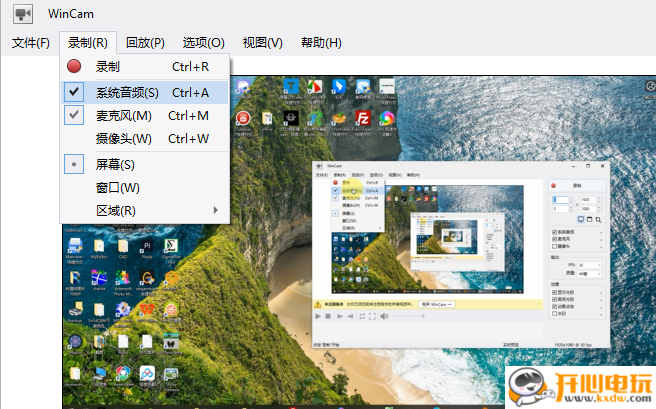Open the blue T shortcut icon in the preview
This screenshot has width=656, height=409.
click(x=291, y=87)
